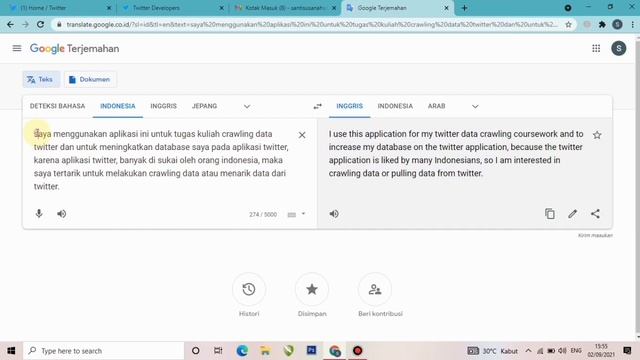Switch to the Home / Twitter tab
The height and width of the screenshot is (360, 640).
[x=60, y=8]
